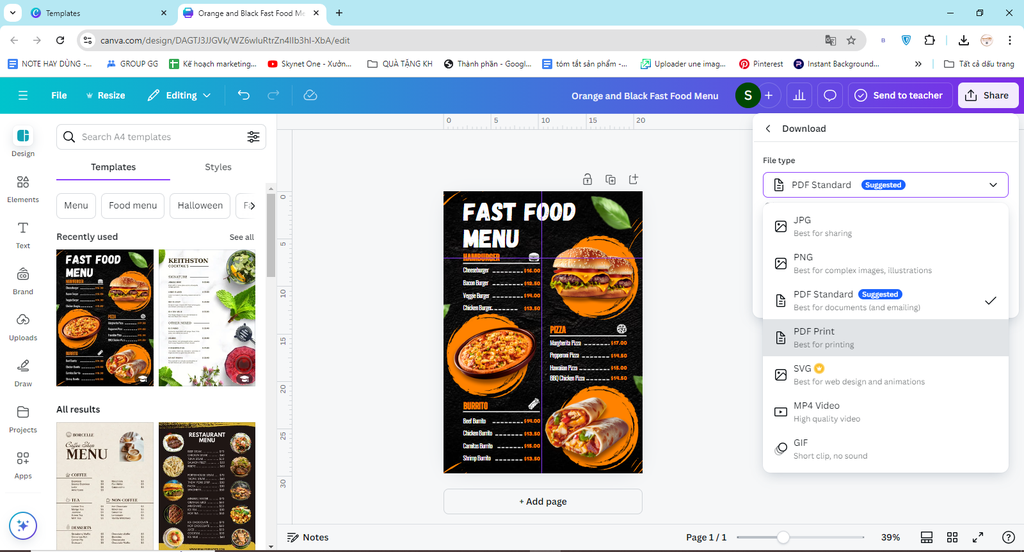Choose GIF file type
The image size is (1024, 552).
(886, 449)
